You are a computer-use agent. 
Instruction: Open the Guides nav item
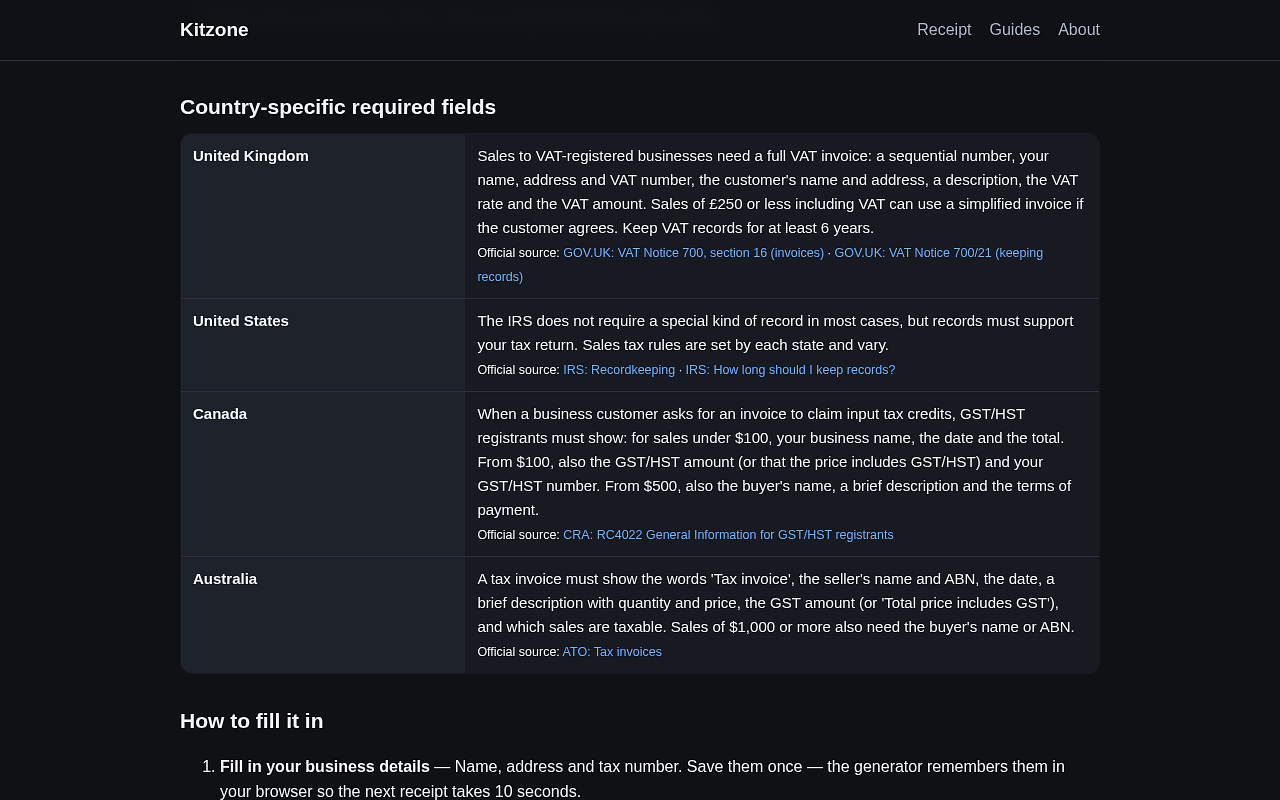[1014, 30]
